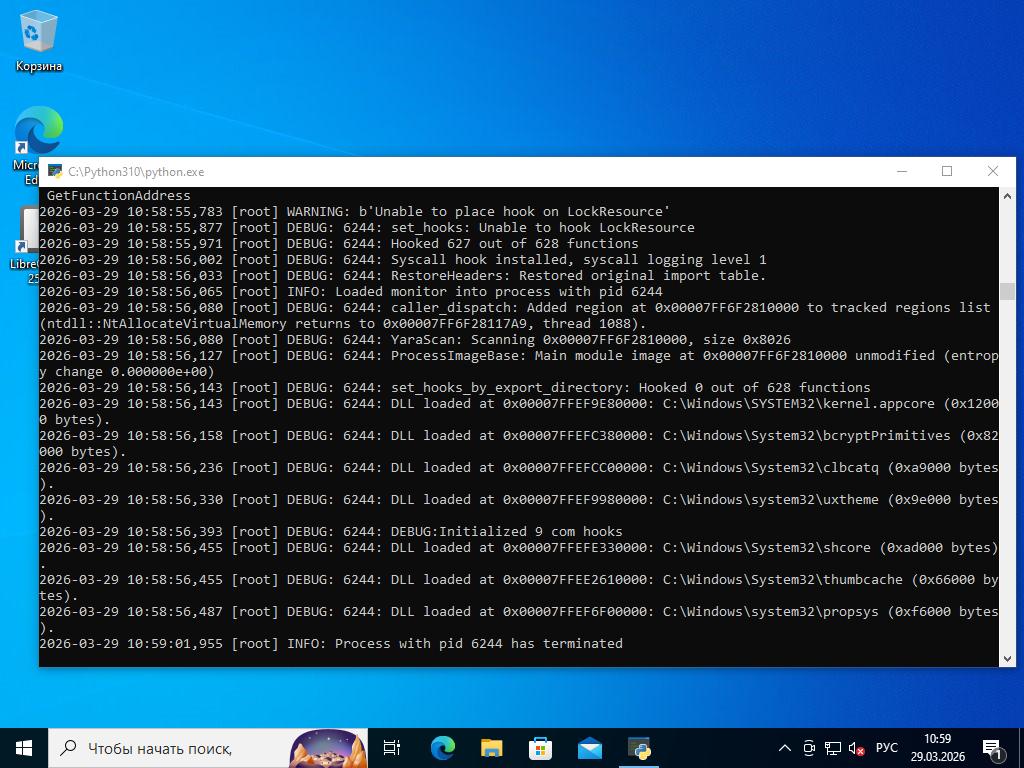The image size is (1024, 768).
Task: Switch the РУС input language indicator
Action: (x=887, y=748)
